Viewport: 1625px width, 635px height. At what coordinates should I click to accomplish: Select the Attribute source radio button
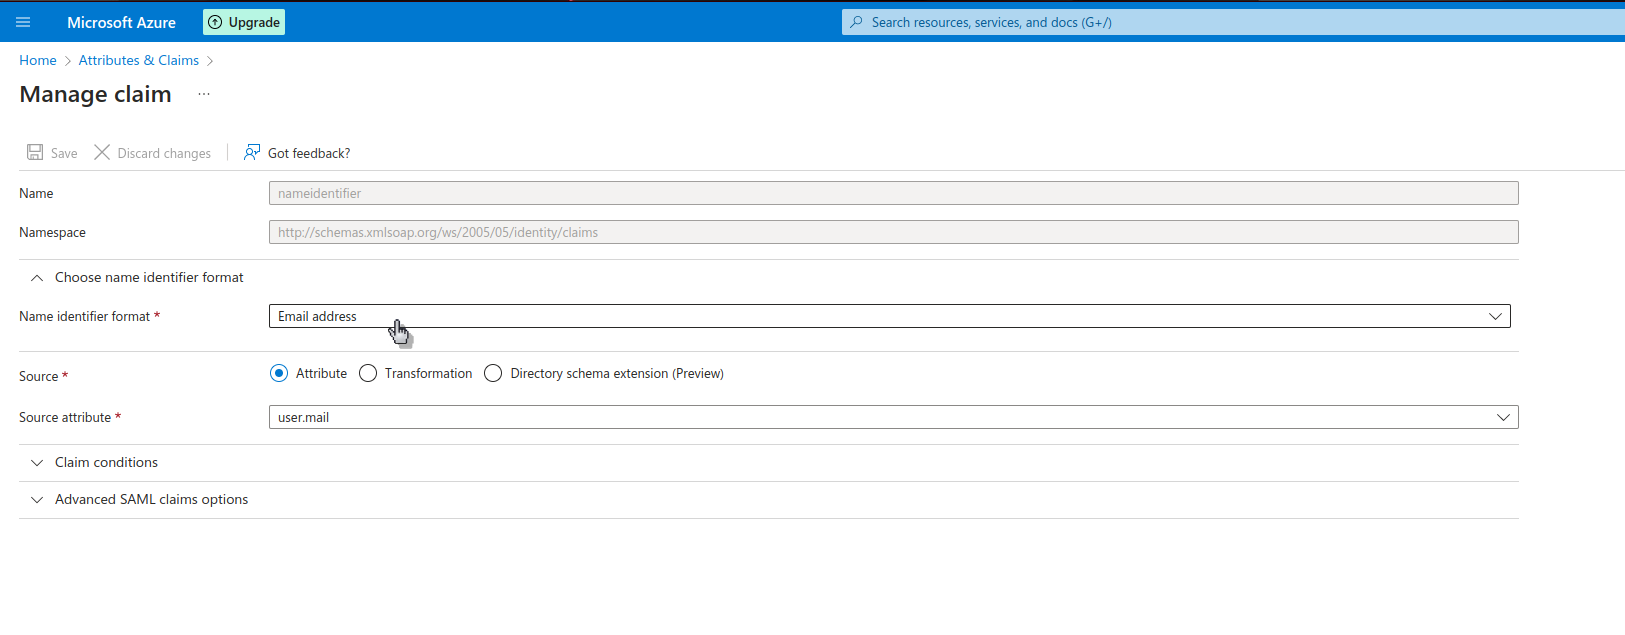279,373
